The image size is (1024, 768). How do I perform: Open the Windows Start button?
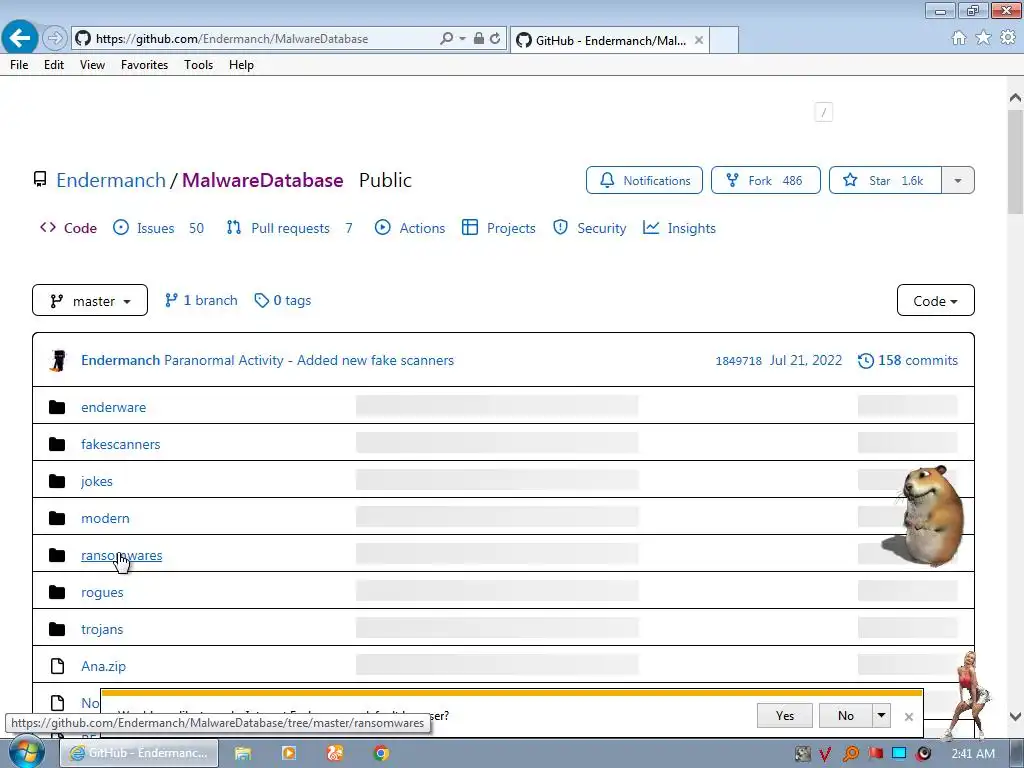26,753
